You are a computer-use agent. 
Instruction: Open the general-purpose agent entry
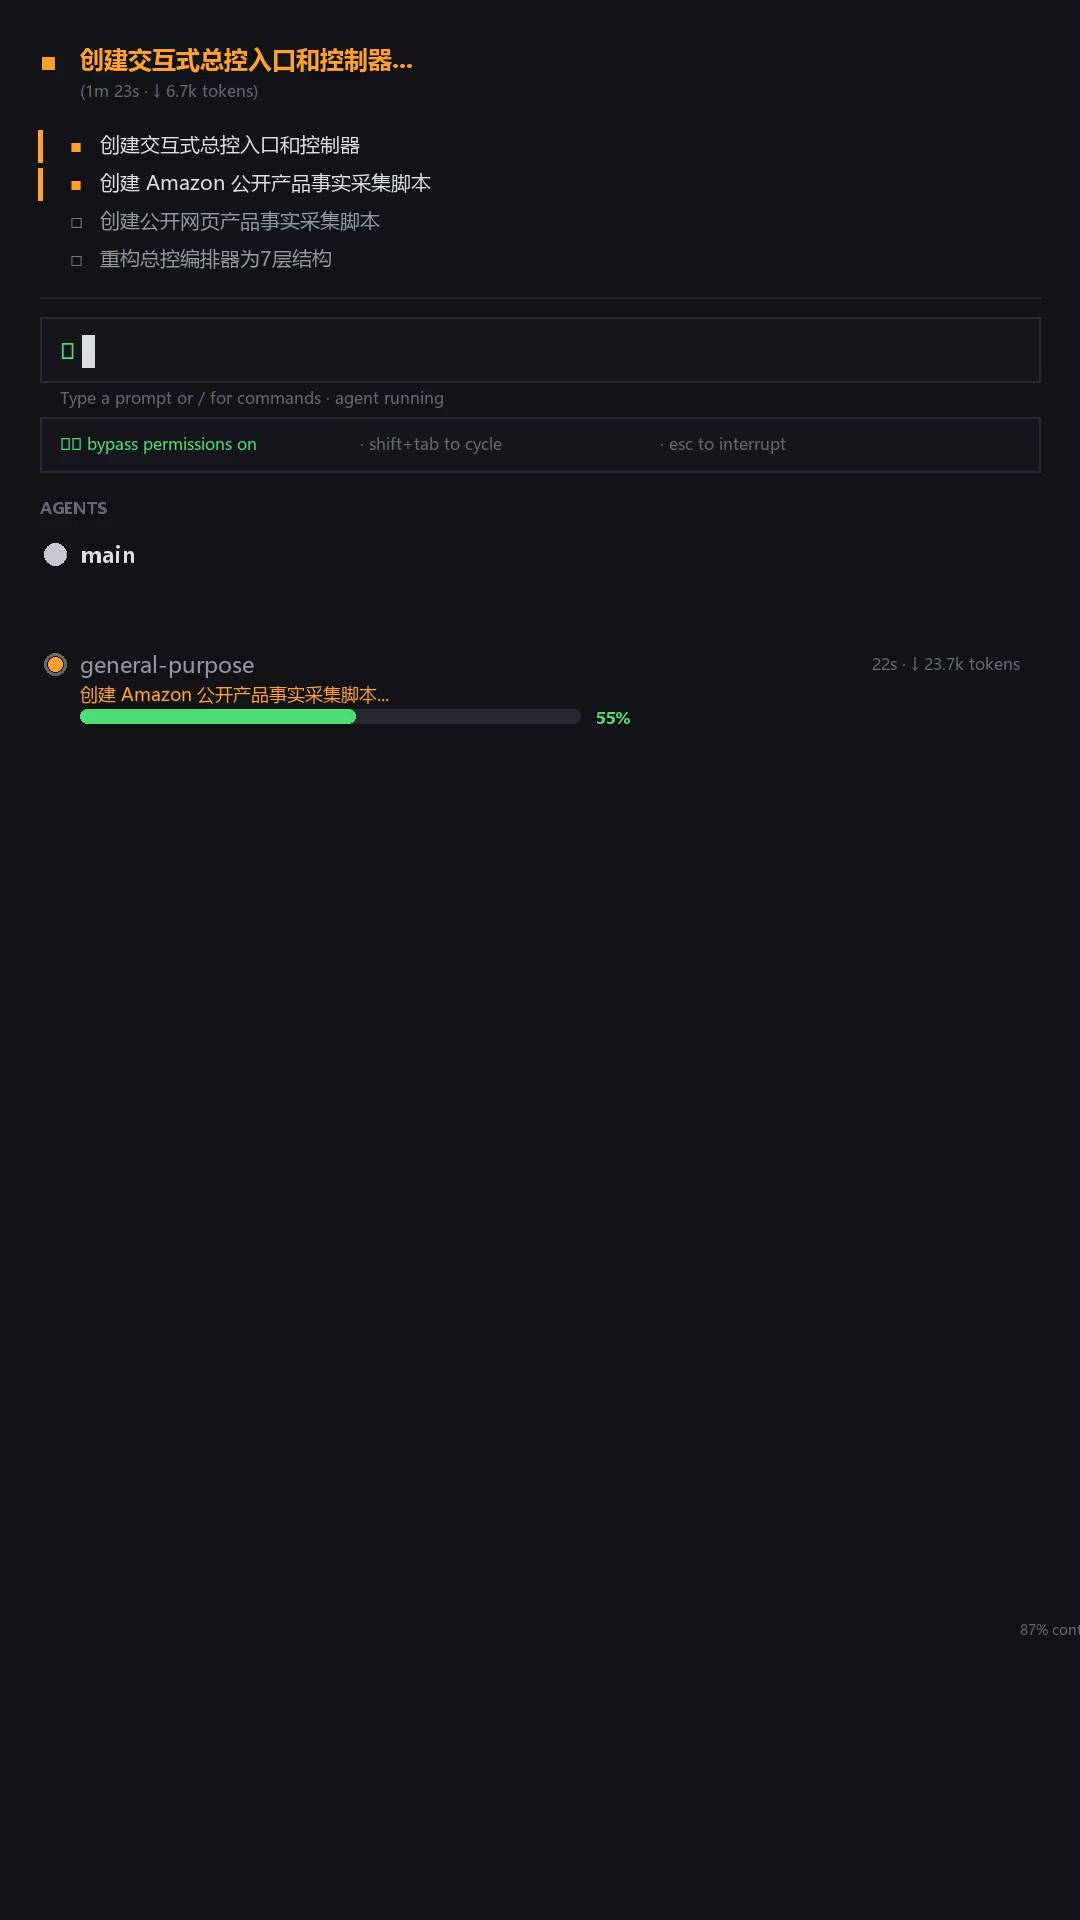tap(167, 665)
